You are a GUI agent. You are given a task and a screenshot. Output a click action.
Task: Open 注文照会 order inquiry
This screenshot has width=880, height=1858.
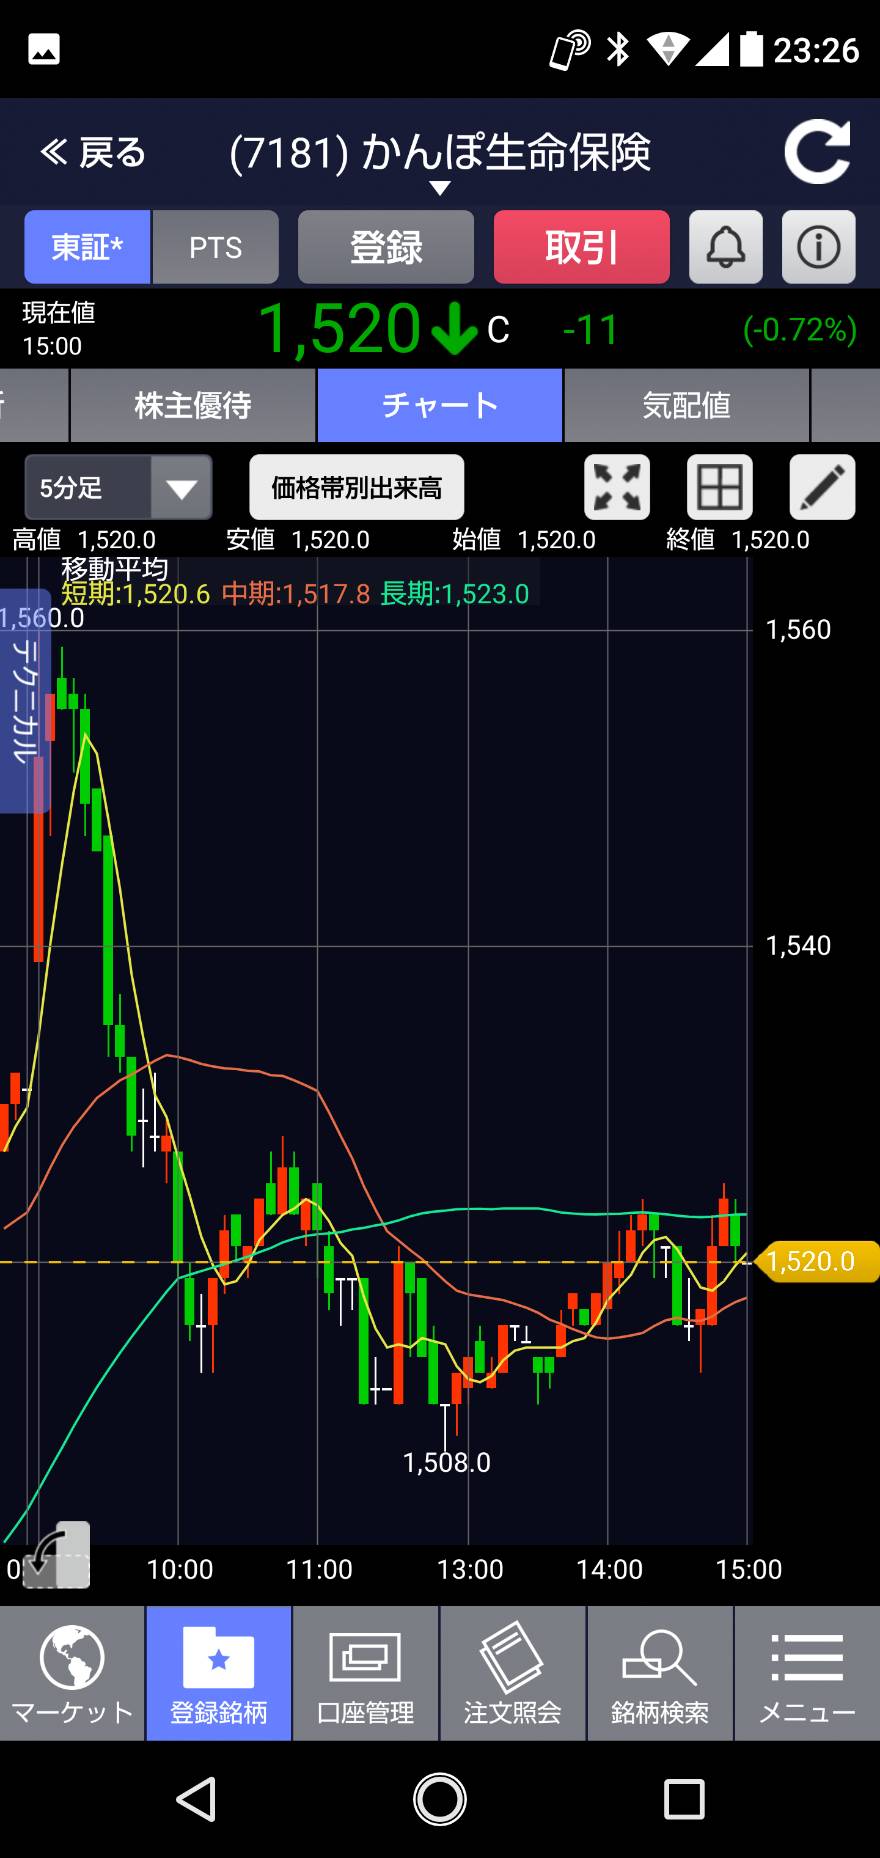513,1674
